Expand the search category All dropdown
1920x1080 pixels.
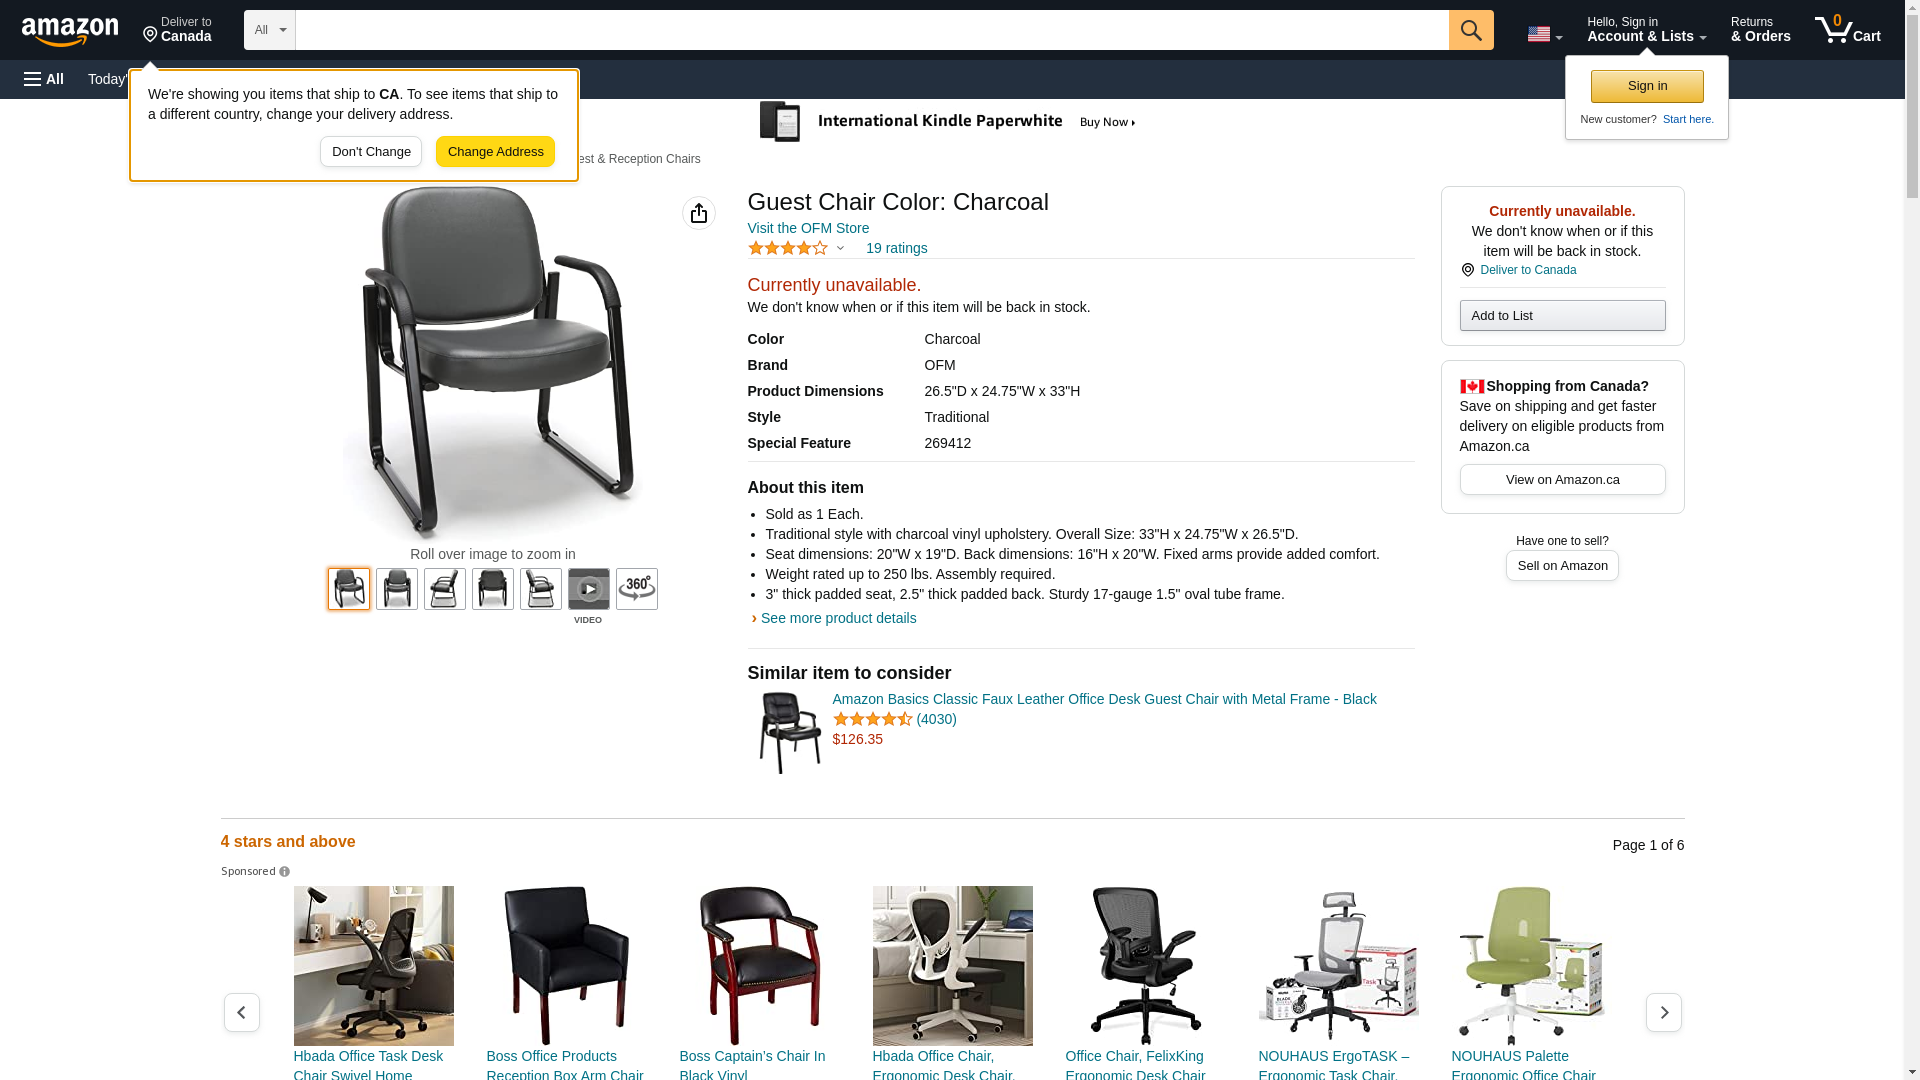270,30
